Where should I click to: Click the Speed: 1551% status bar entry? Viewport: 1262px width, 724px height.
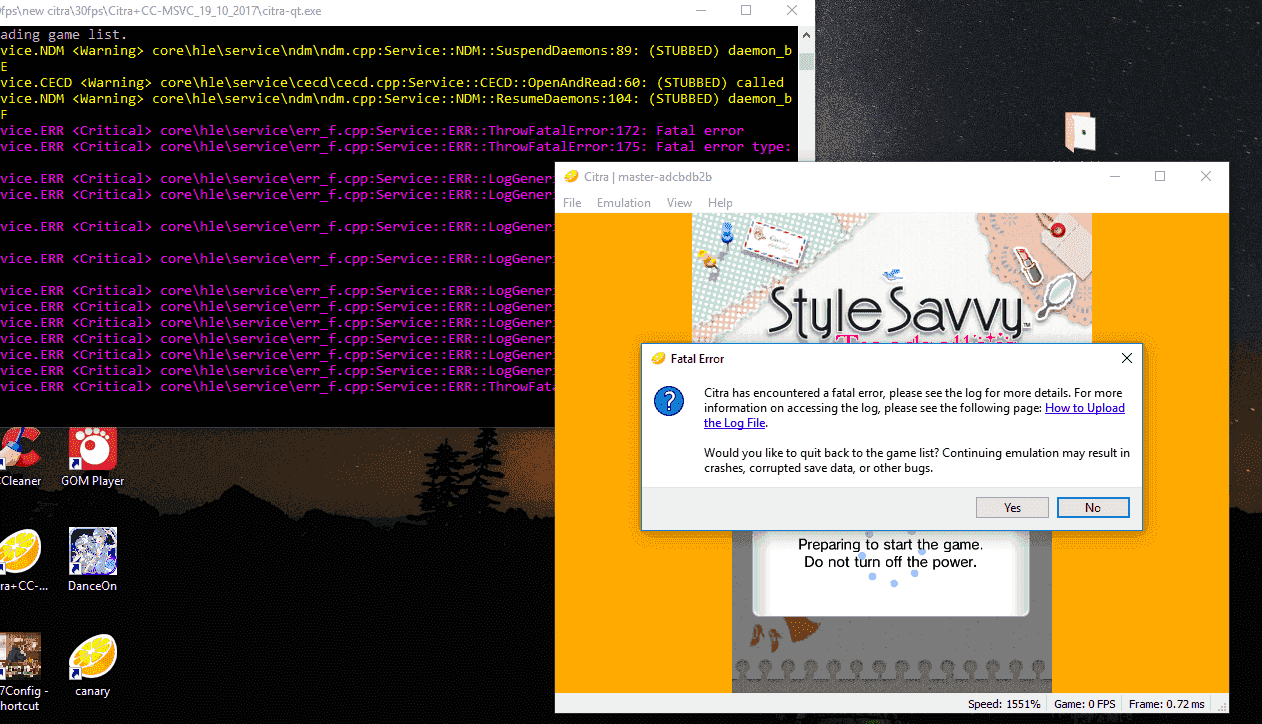click(x=1004, y=704)
